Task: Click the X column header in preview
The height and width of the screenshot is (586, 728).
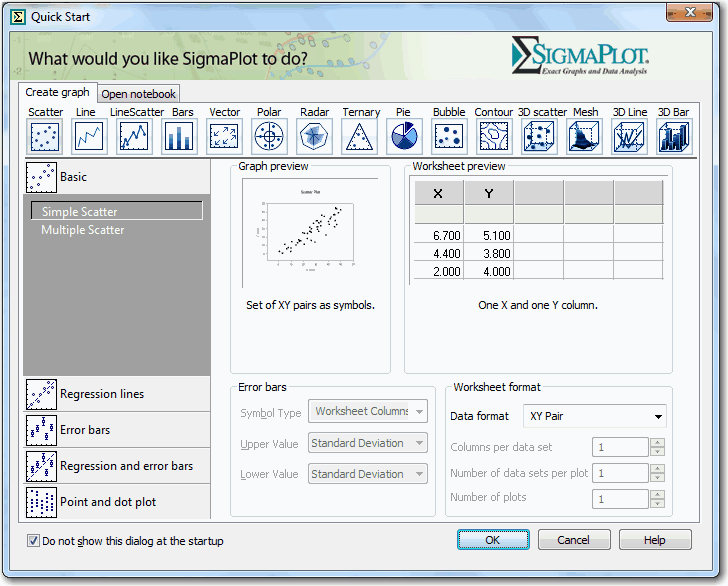Action: point(439,193)
